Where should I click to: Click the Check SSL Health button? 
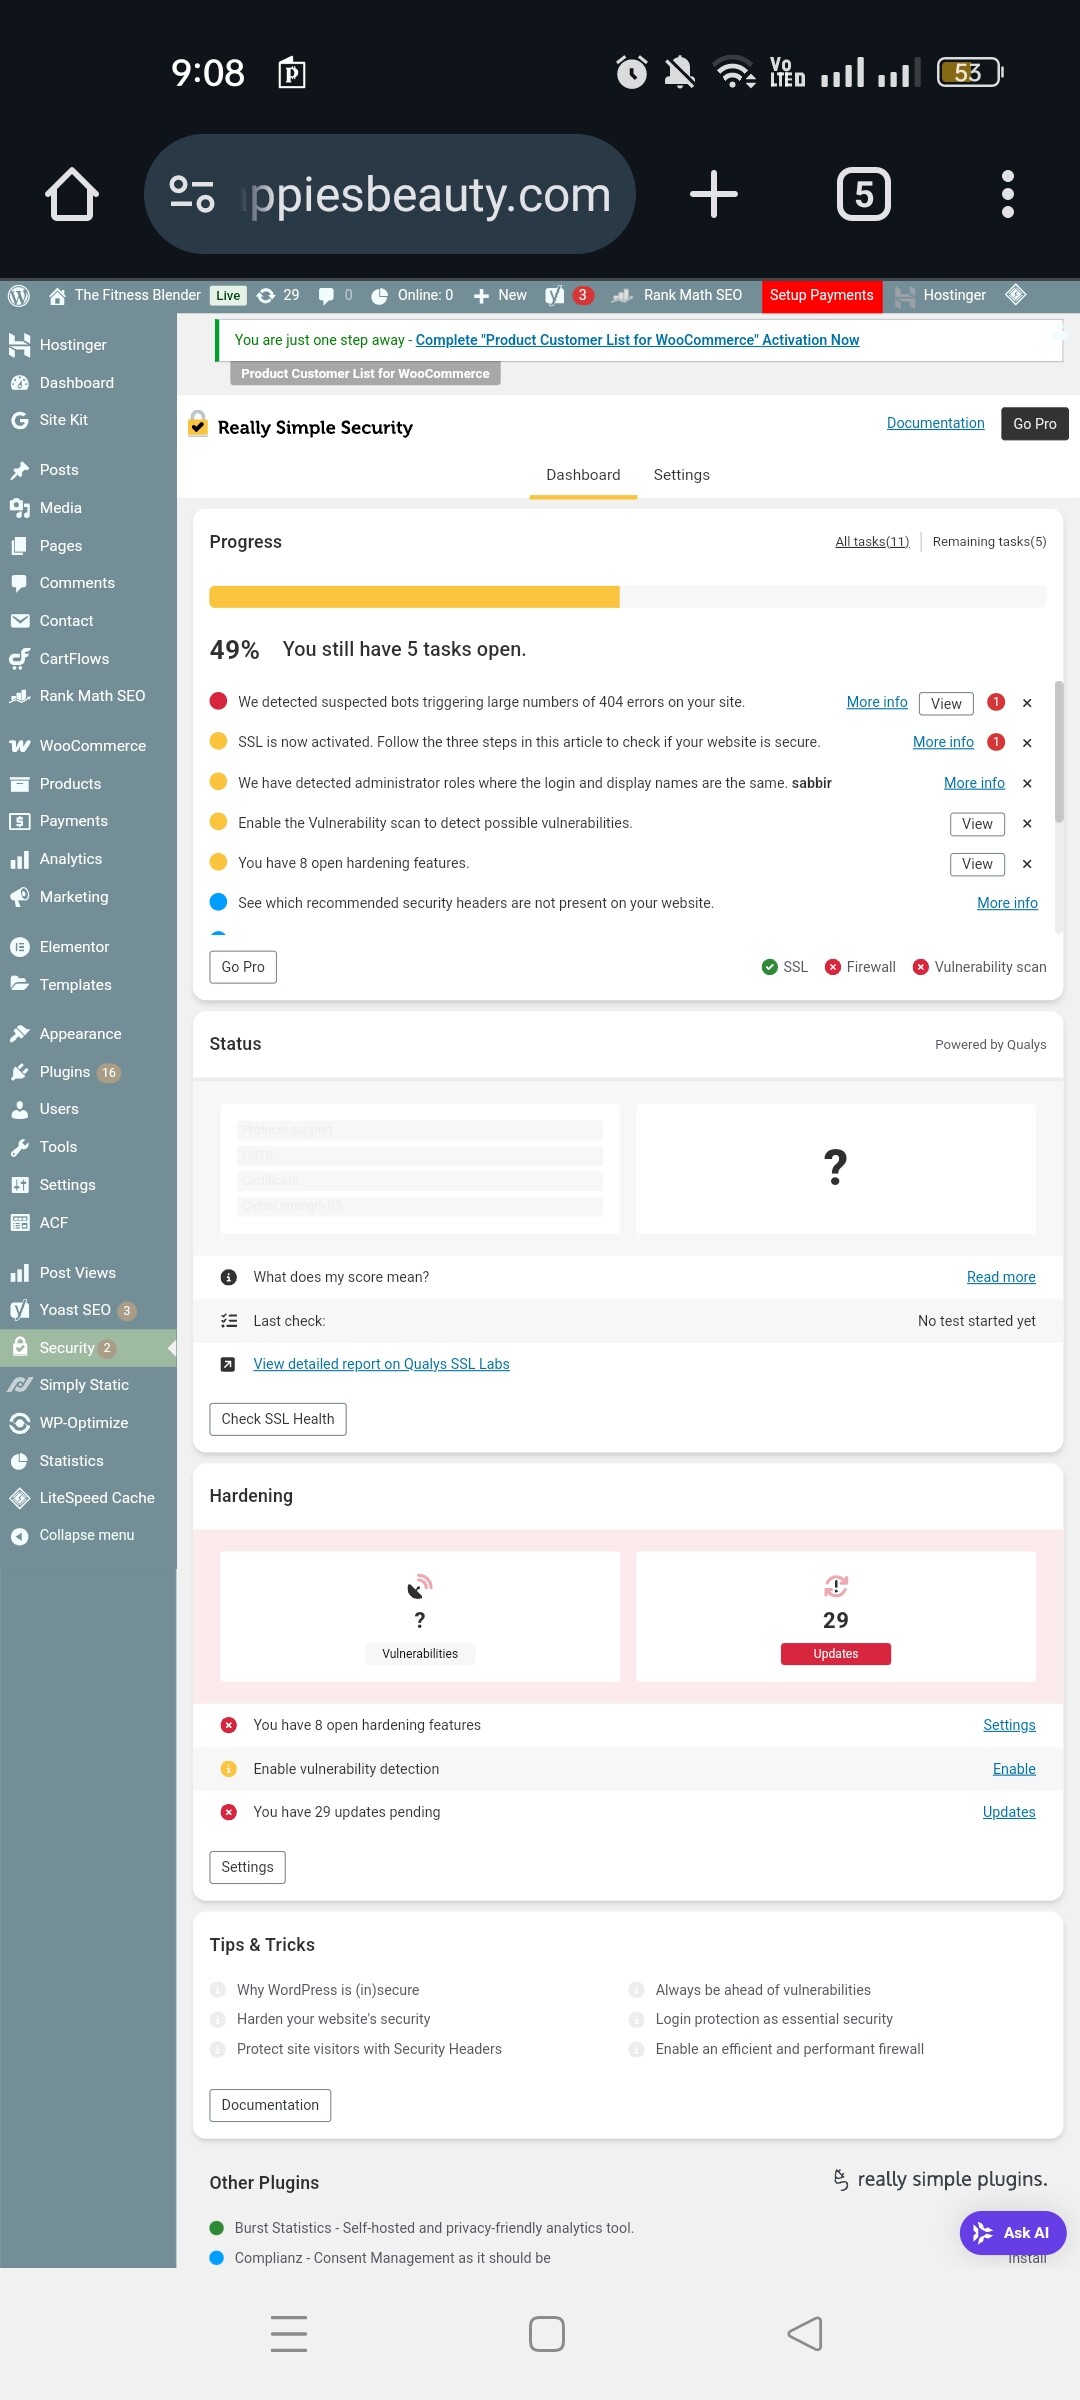pos(278,1419)
